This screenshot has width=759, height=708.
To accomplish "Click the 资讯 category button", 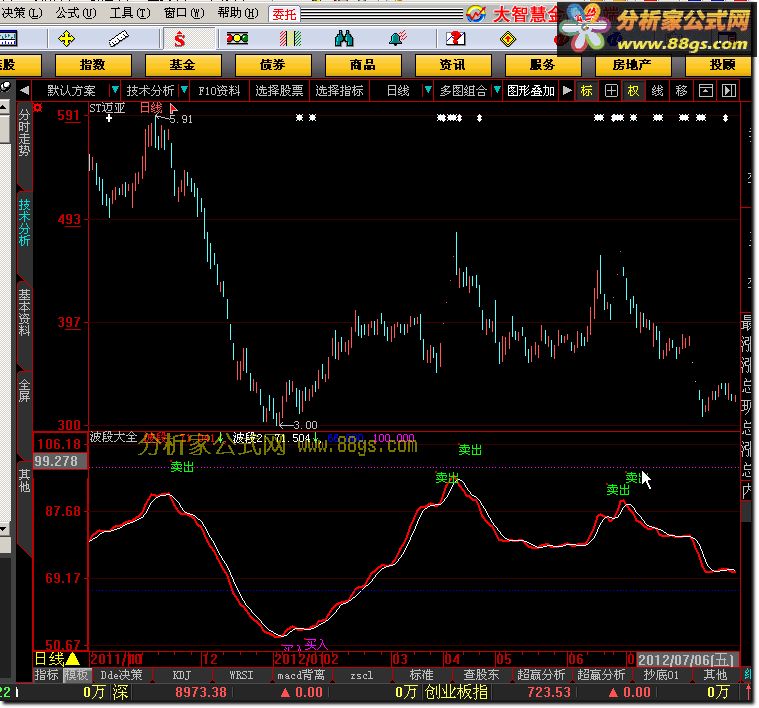I will pos(452,65).
